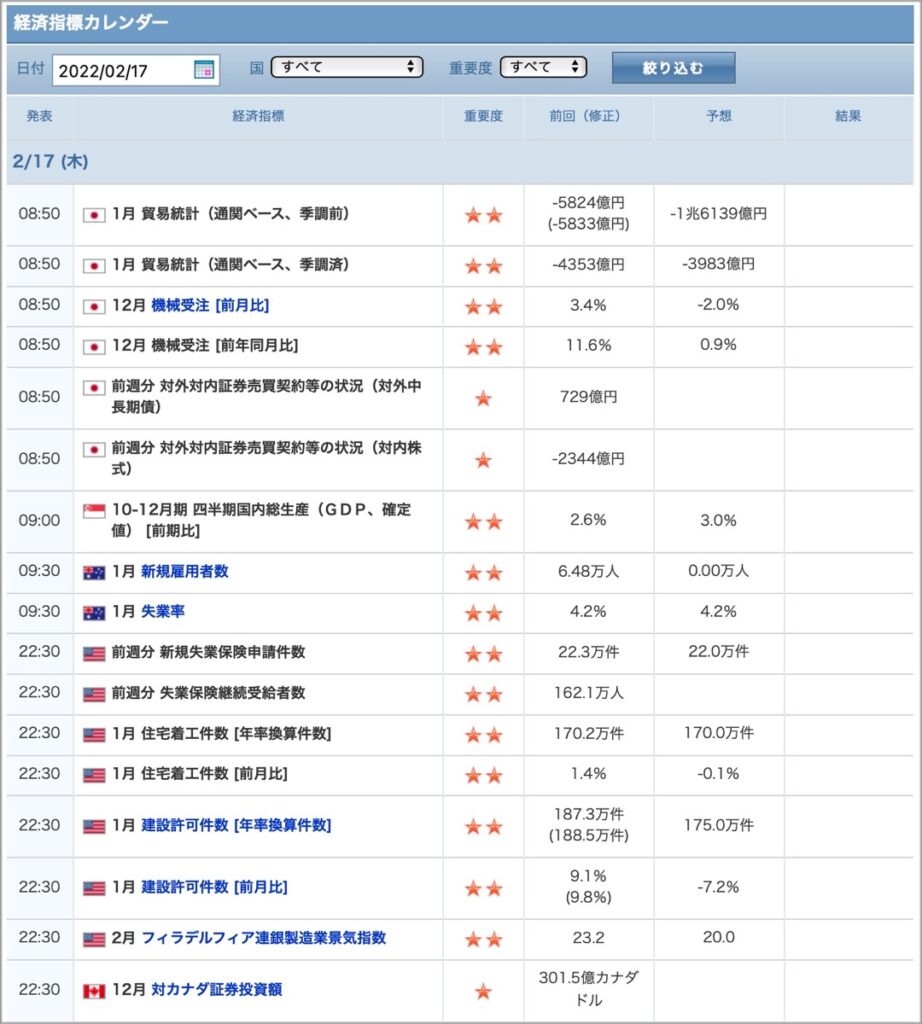Open the calendar date picker icon

click(x=204, y=69)
